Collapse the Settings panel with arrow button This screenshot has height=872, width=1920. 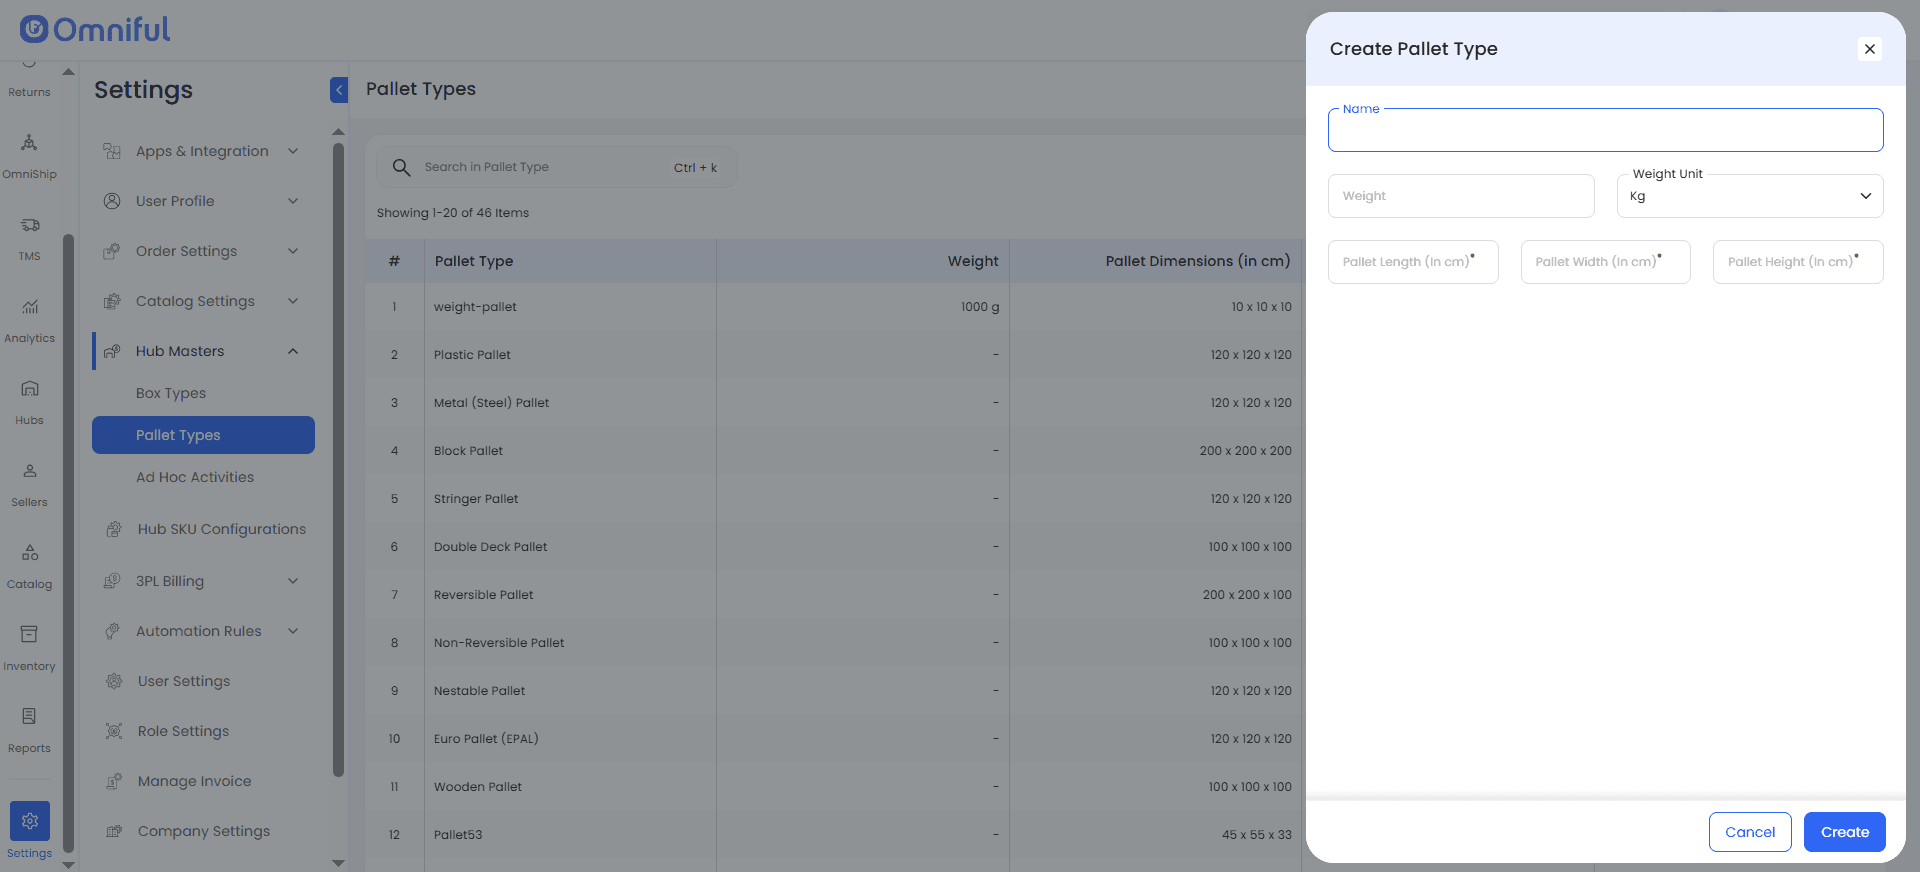[x=339, y=90]
